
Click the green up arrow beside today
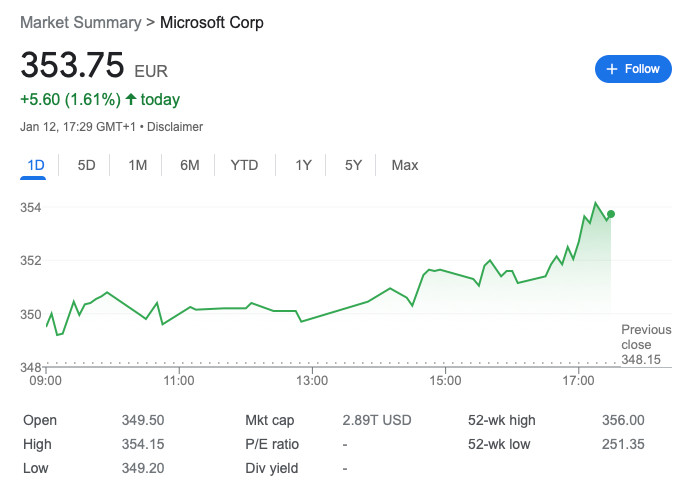tap(131, 99)
